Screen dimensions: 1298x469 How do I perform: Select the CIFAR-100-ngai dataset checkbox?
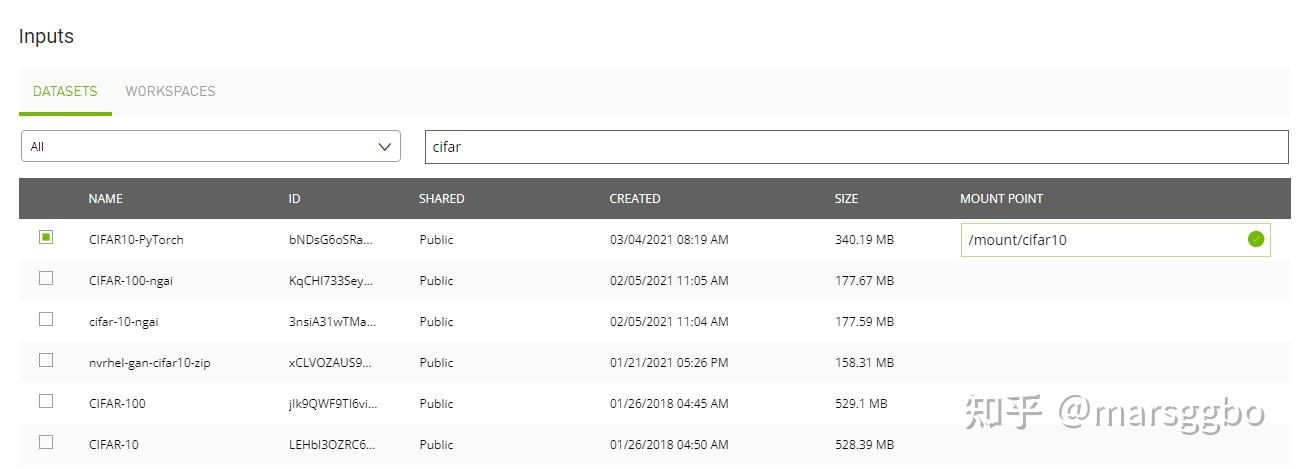(46, 279)
